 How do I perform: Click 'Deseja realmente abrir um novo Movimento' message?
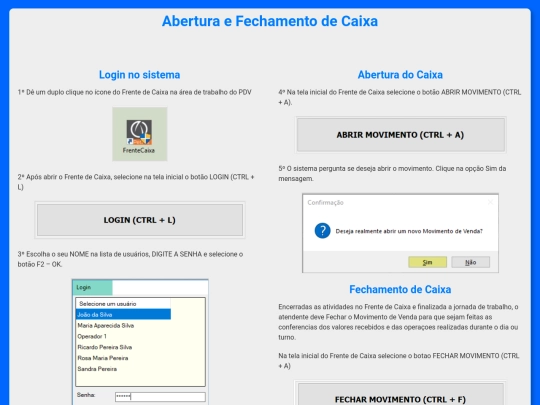pos(409,231)
